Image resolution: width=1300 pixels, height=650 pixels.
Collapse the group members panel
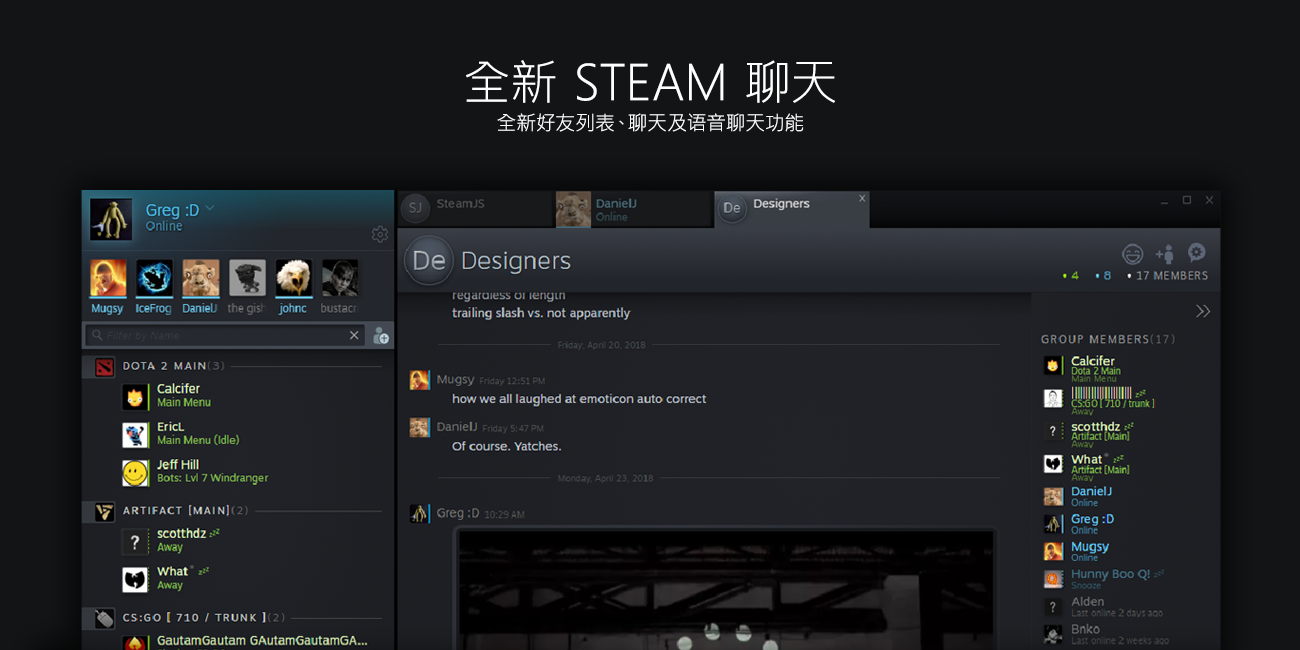[1202, 311]
